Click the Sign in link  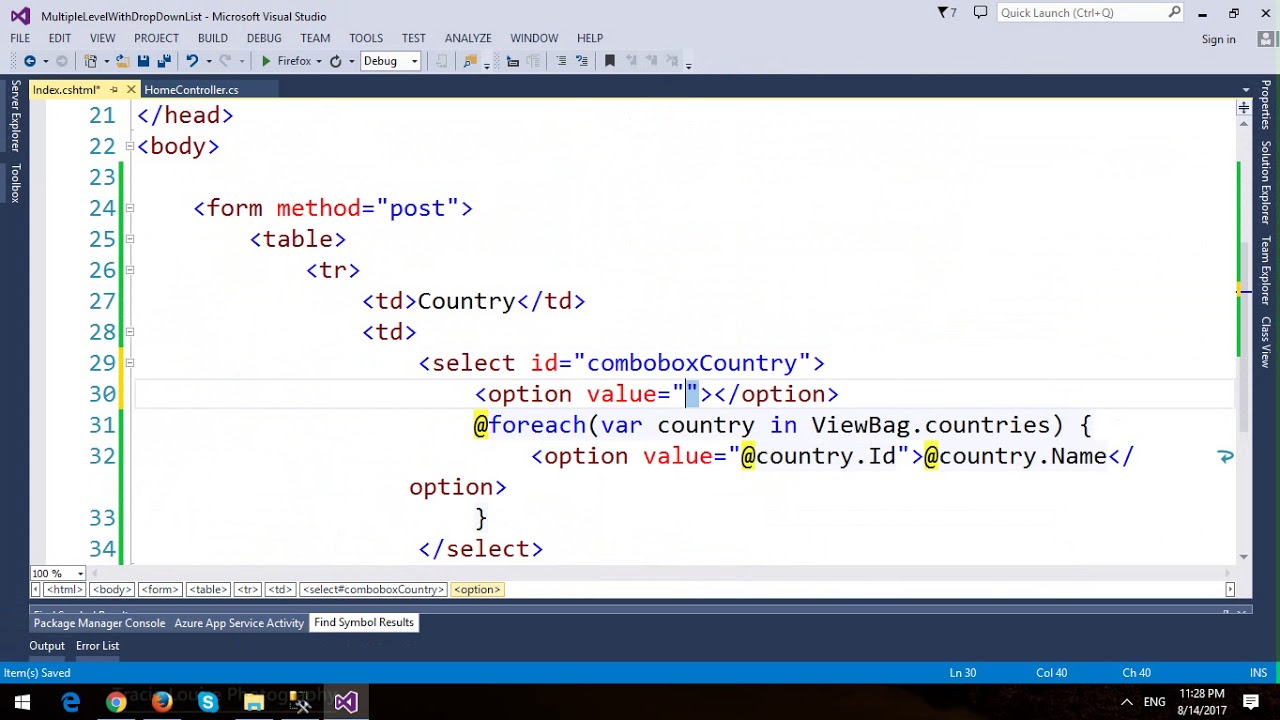pos(1218,39)
